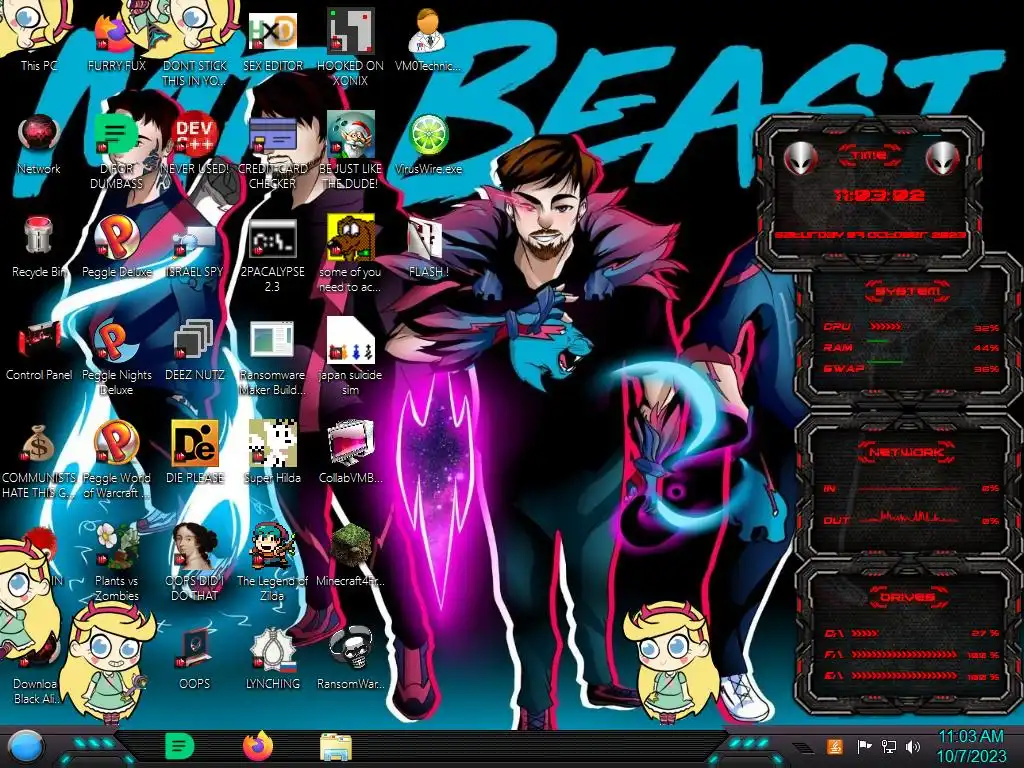Screen dimensions: 1024x768
Task: Open the Ransomware Maker Build... icon
Action: [x=272, y=358]
